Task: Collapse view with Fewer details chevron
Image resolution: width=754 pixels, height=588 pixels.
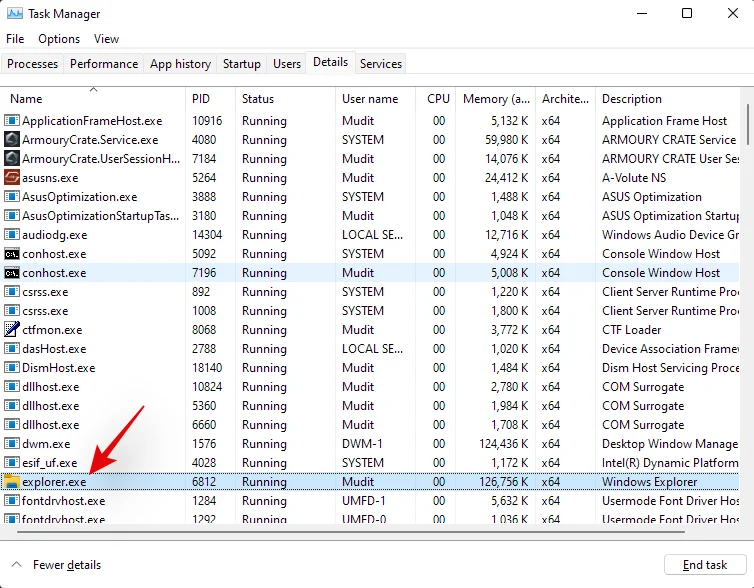Action: (x=17, y=565)
